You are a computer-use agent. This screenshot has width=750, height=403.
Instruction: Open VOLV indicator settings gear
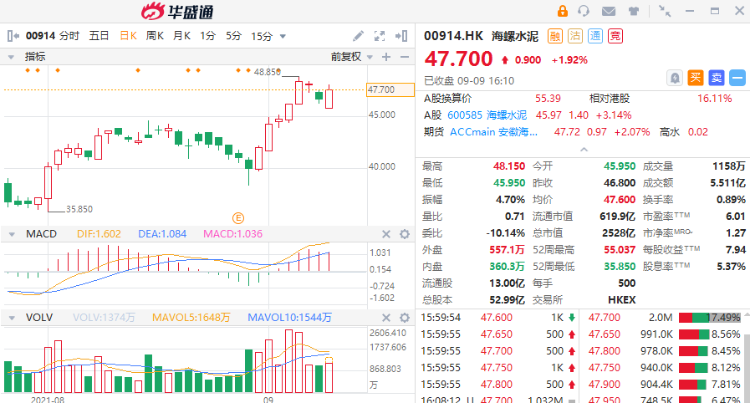(x=405, y=317)
